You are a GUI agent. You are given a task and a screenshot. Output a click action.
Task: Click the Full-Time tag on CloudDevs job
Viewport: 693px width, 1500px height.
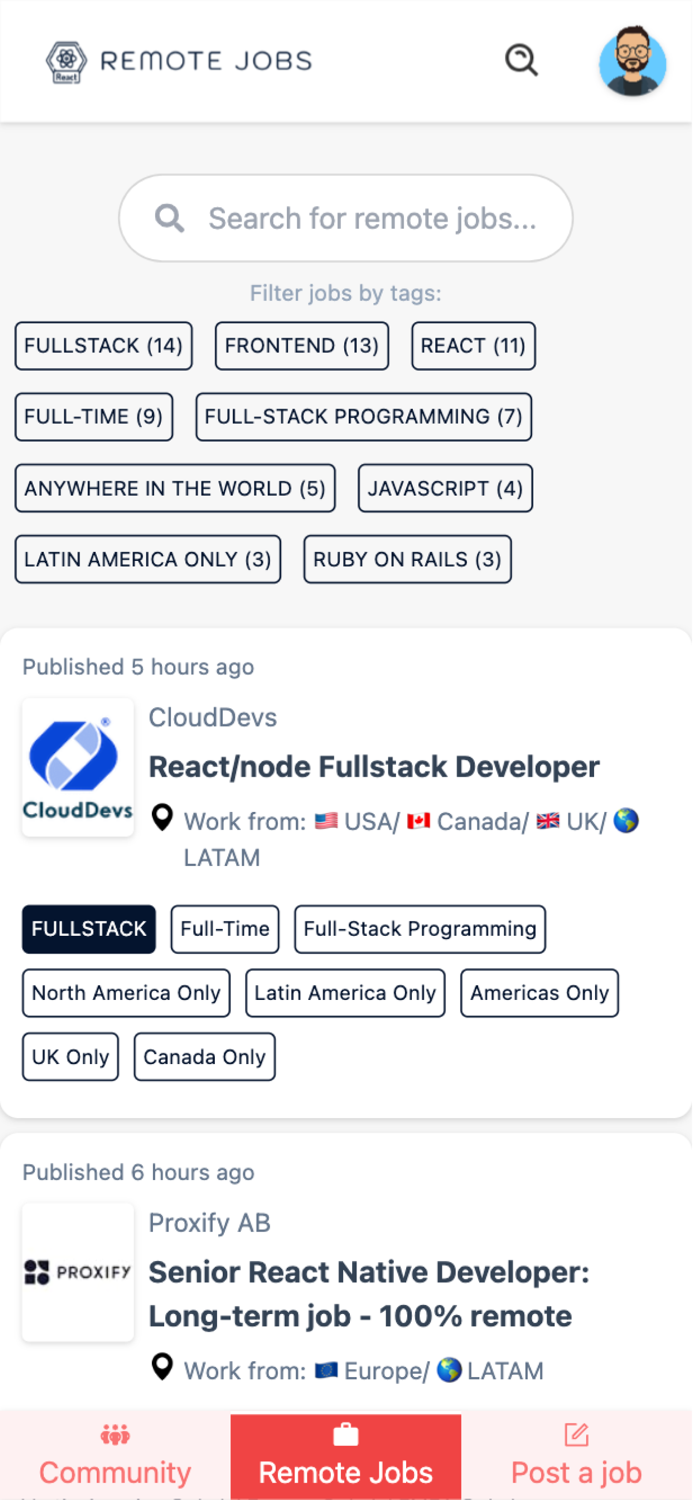pyautogui.click(x=224, y=929)
